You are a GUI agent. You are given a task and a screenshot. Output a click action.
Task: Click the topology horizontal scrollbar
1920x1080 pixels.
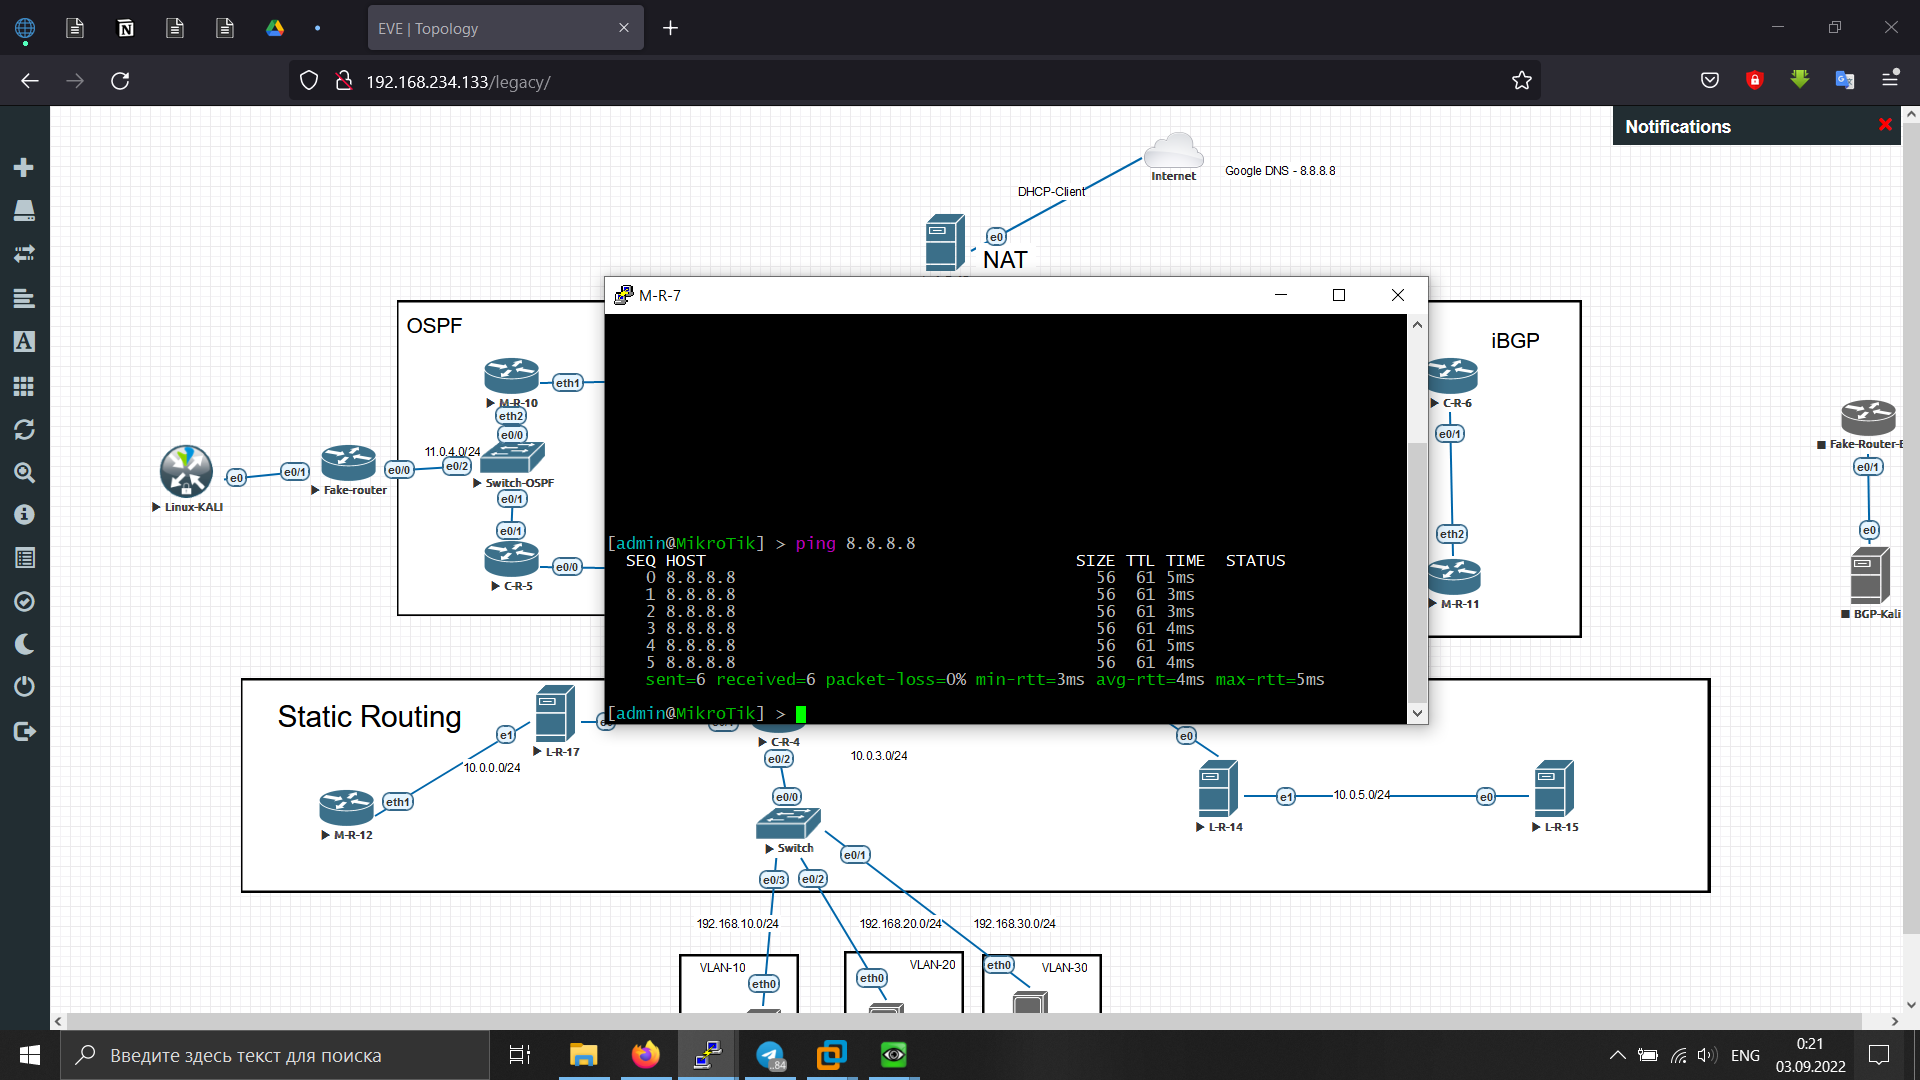[x=964, y=1021]
